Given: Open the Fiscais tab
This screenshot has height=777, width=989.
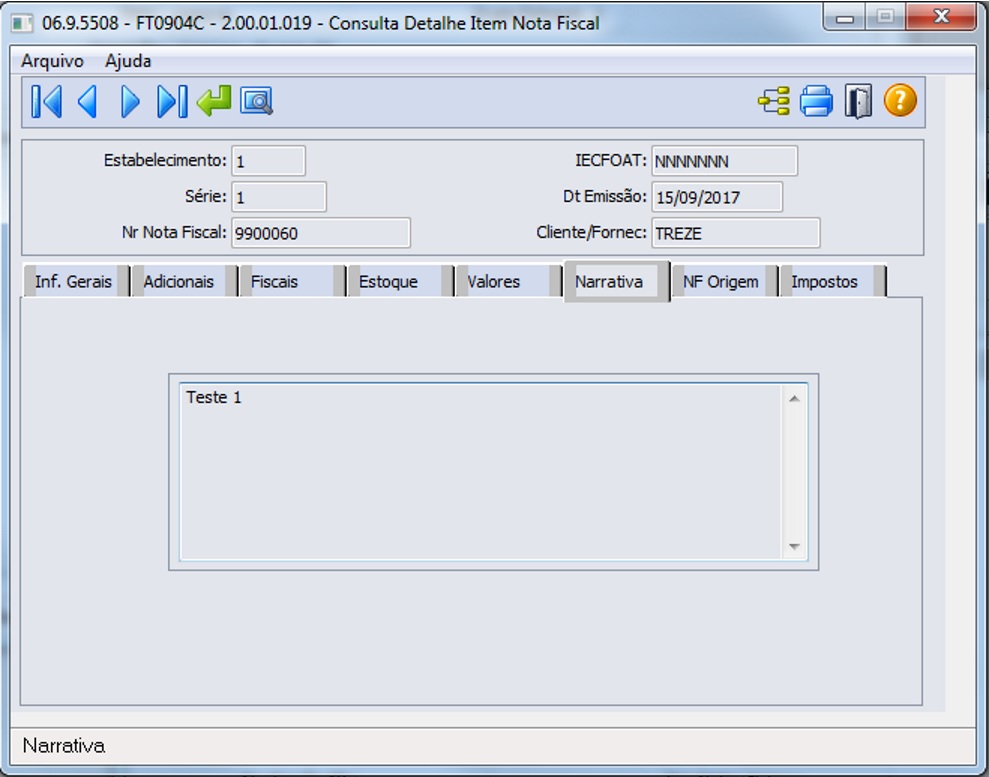Looking at the screenshot, I should (291, 281).
